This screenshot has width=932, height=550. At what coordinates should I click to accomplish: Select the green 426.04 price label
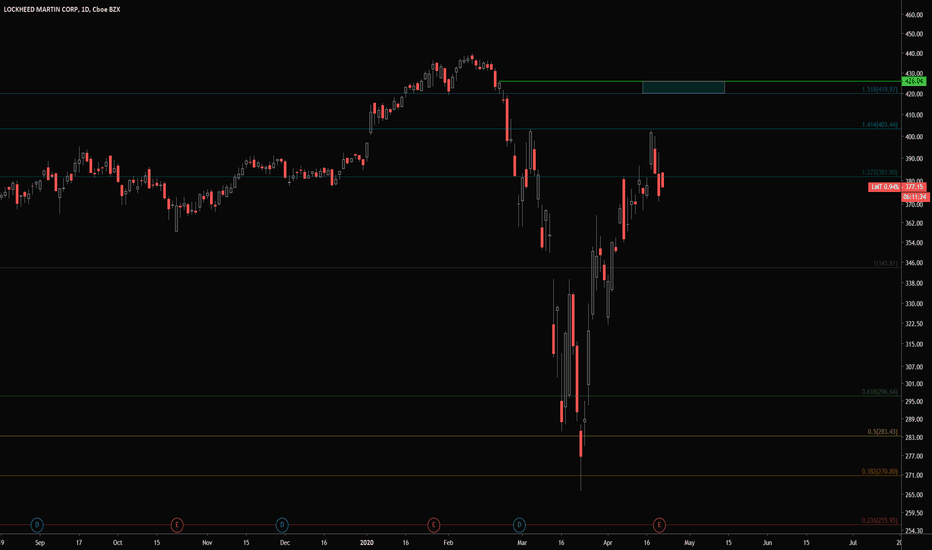(914, 81)
